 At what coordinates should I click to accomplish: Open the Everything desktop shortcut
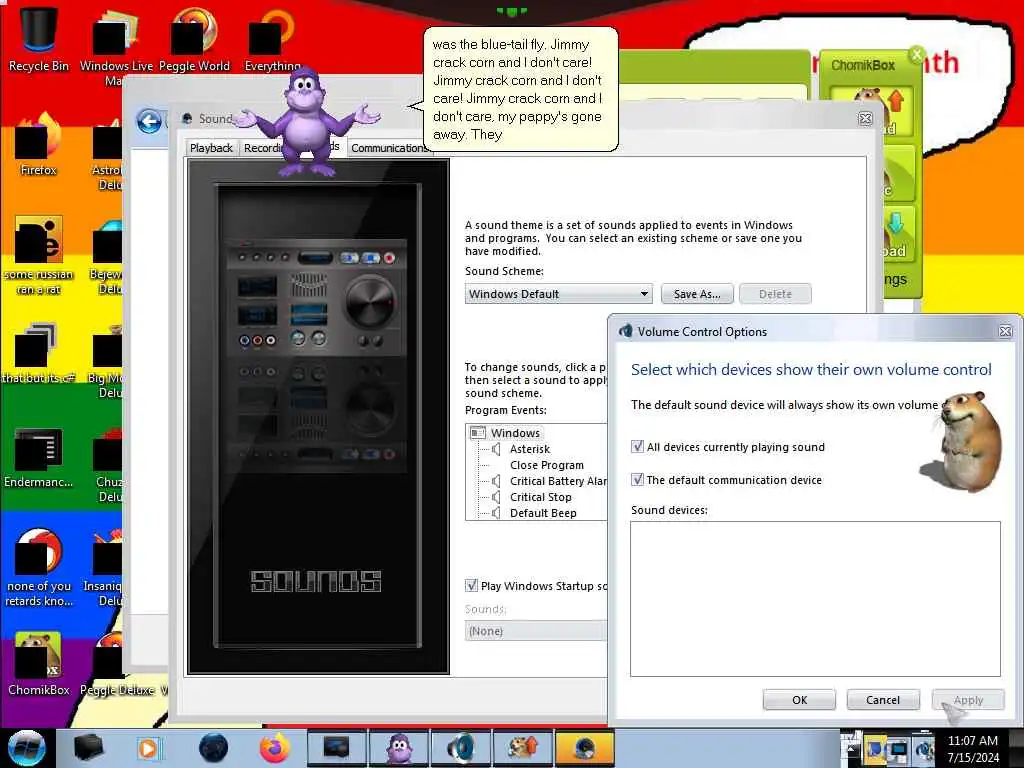coord(272,38)
